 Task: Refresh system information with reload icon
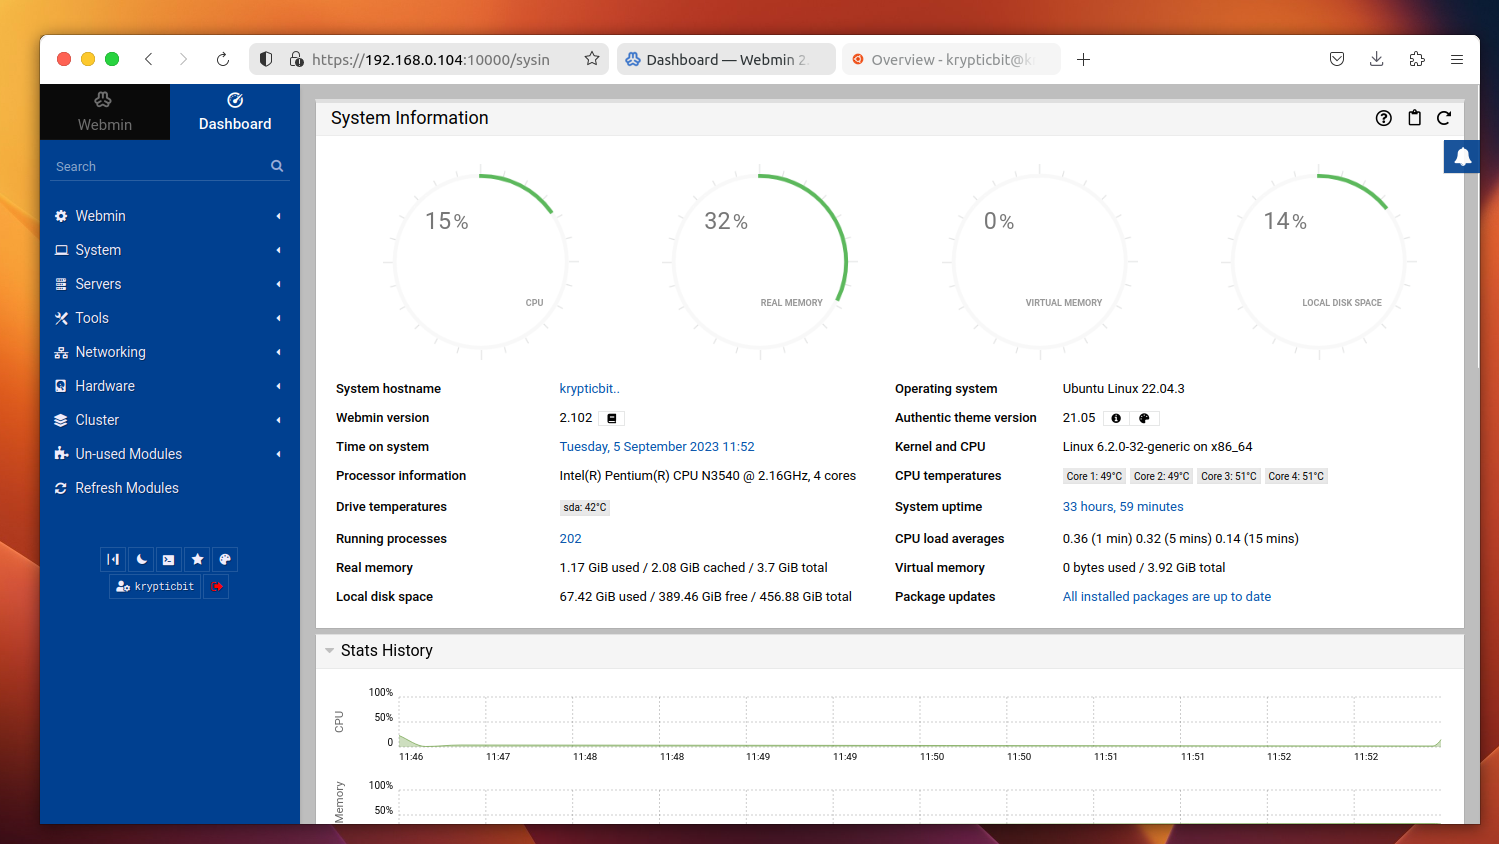click(x=1444, y=118)
